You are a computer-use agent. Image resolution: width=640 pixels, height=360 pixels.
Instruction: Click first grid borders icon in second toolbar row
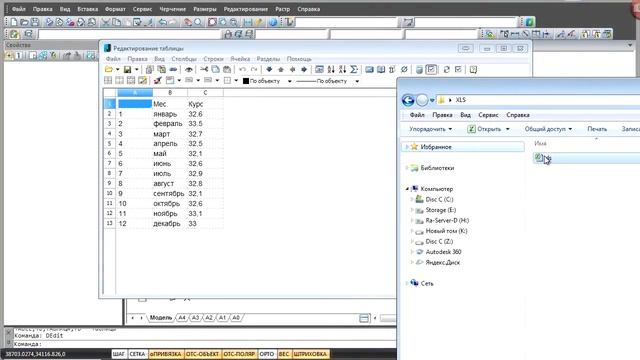click(108, 80)
